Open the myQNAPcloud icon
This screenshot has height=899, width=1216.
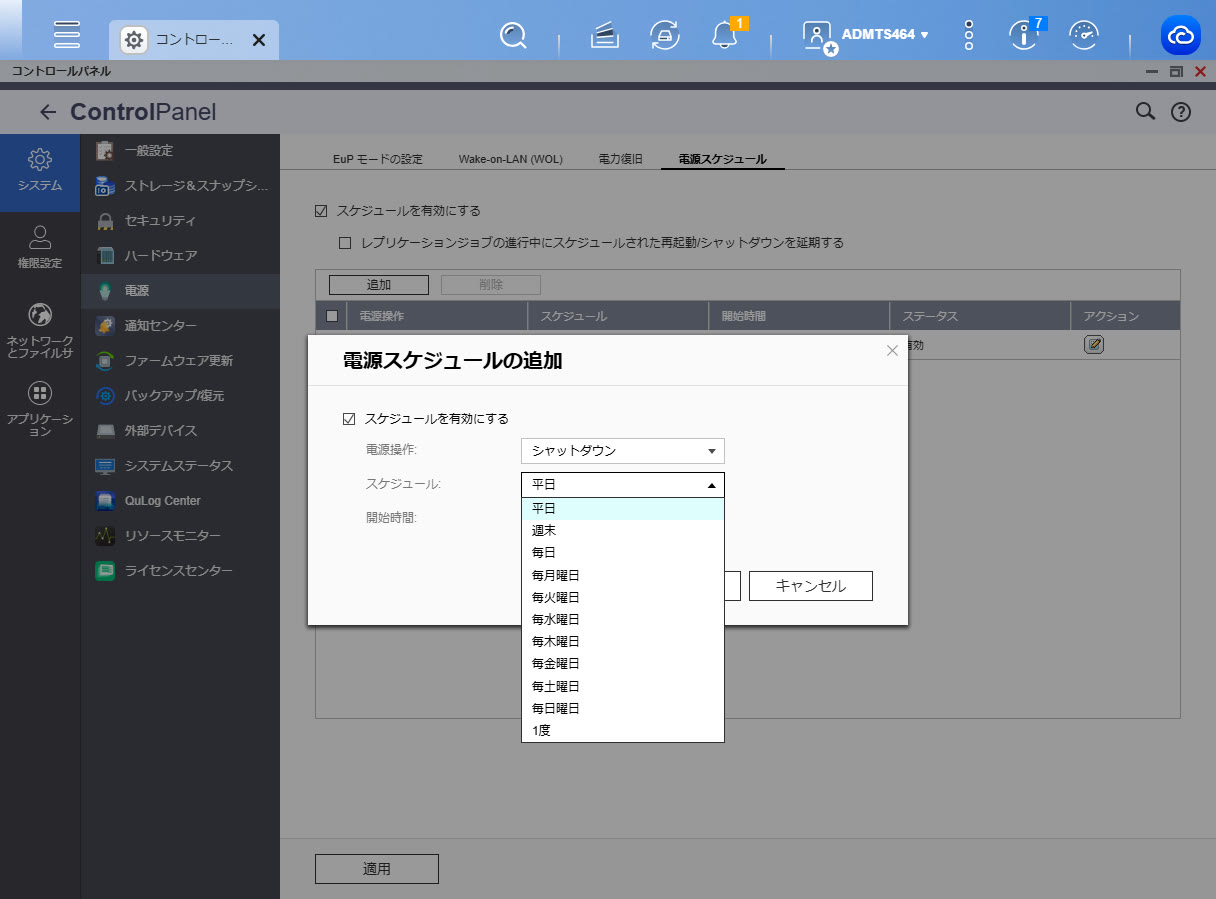tap(1180, 35)
